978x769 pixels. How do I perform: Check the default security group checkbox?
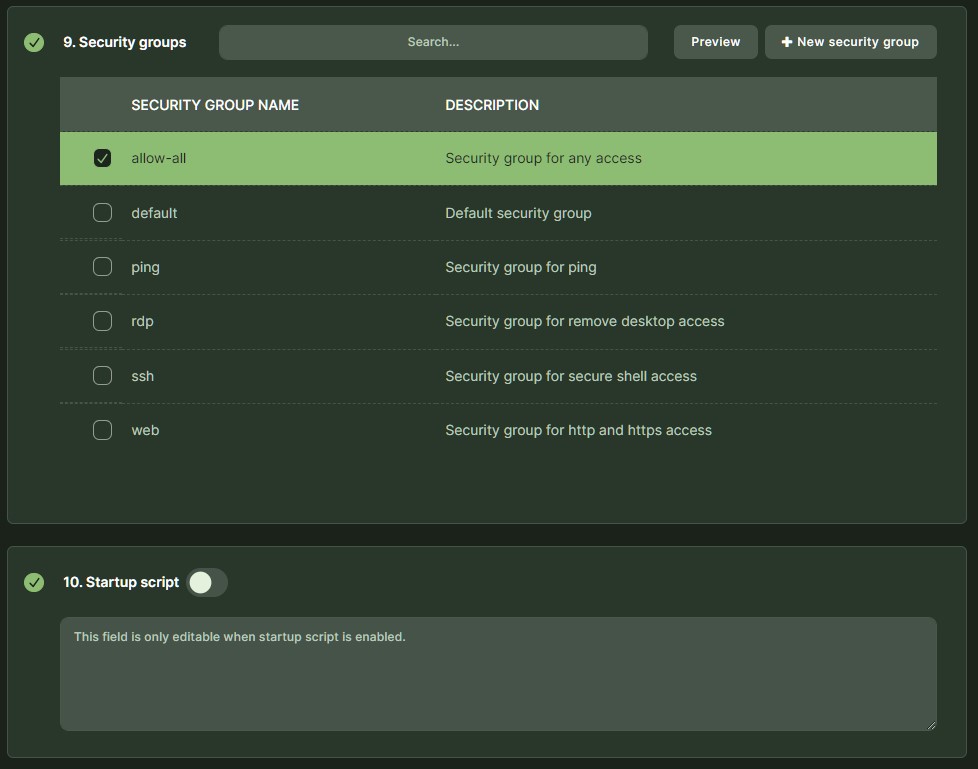[x=102, y=213]
